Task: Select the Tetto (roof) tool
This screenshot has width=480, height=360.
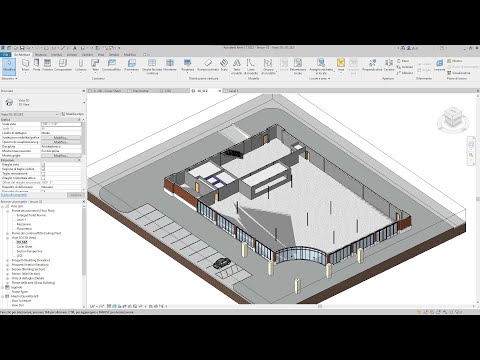Action: point(95,65)
